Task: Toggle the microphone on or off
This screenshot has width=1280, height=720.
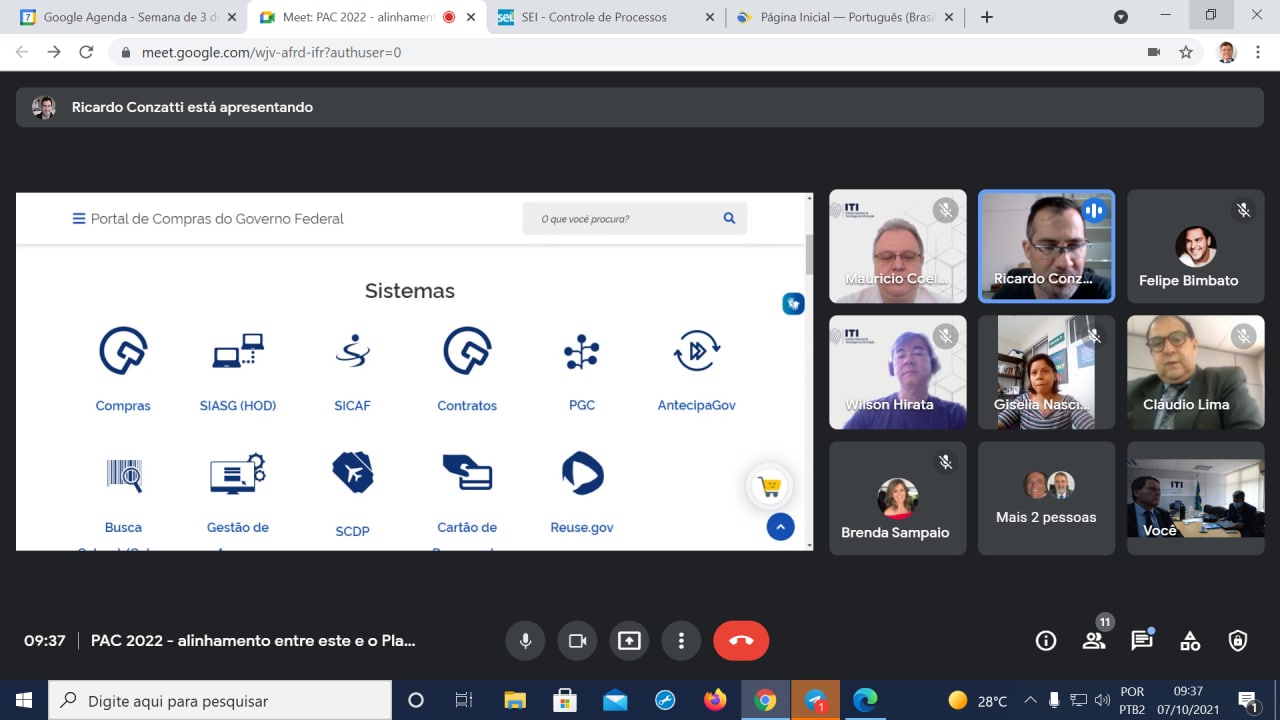Action: click(x=525, y=641)
